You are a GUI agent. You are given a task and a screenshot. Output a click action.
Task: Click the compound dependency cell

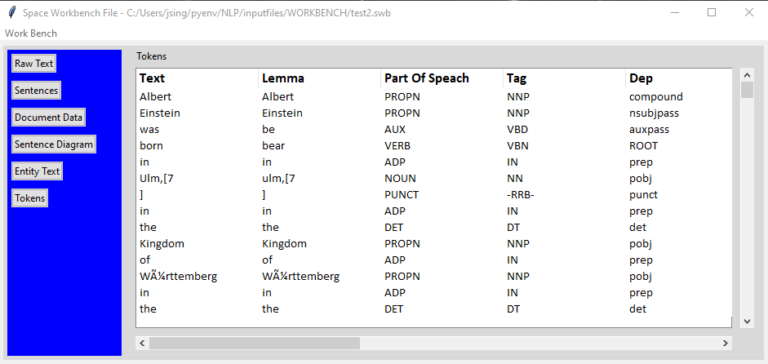656,97
